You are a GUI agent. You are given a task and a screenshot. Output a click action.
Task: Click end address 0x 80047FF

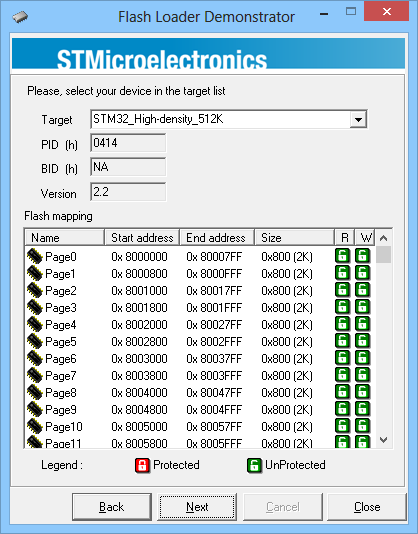pyautogui.click(x=214, y=393)
